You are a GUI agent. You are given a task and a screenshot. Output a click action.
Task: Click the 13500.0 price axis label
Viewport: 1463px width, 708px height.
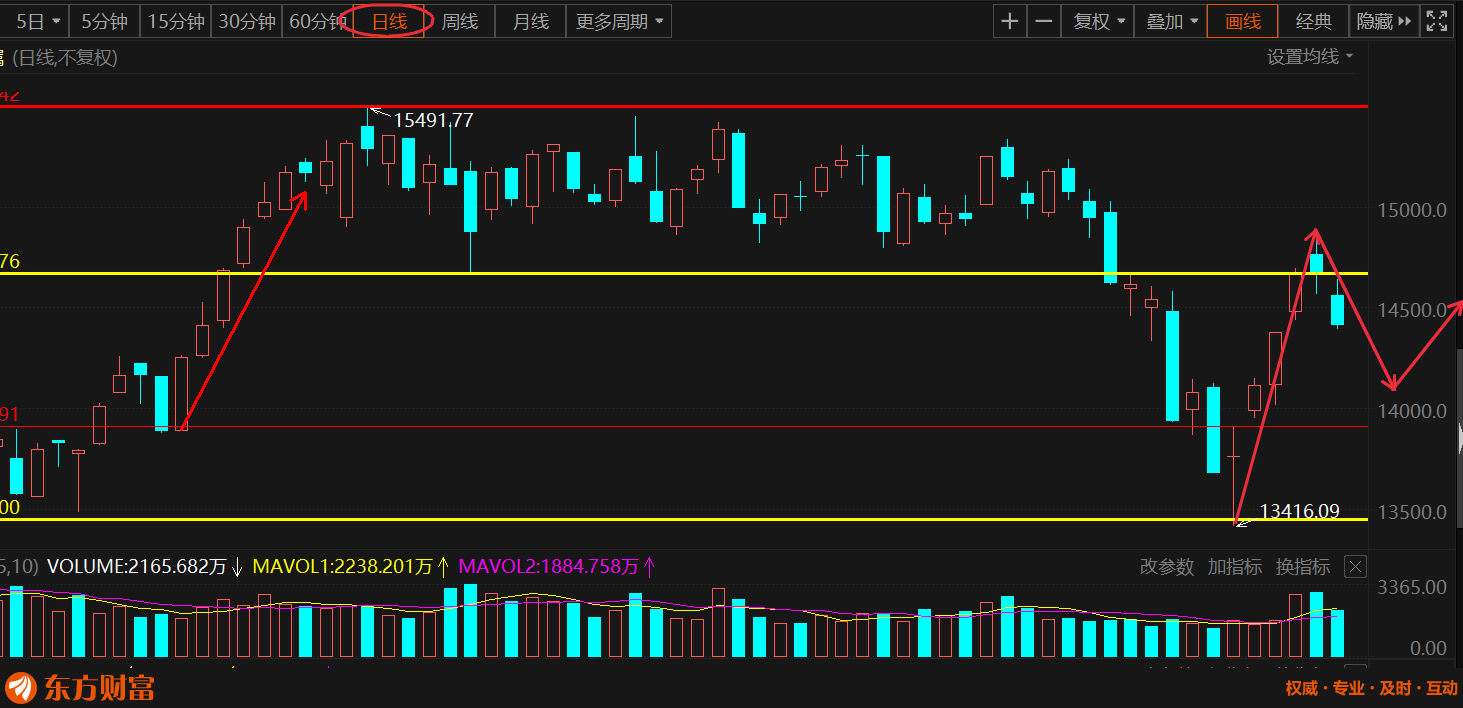[x=1413, y=512]
